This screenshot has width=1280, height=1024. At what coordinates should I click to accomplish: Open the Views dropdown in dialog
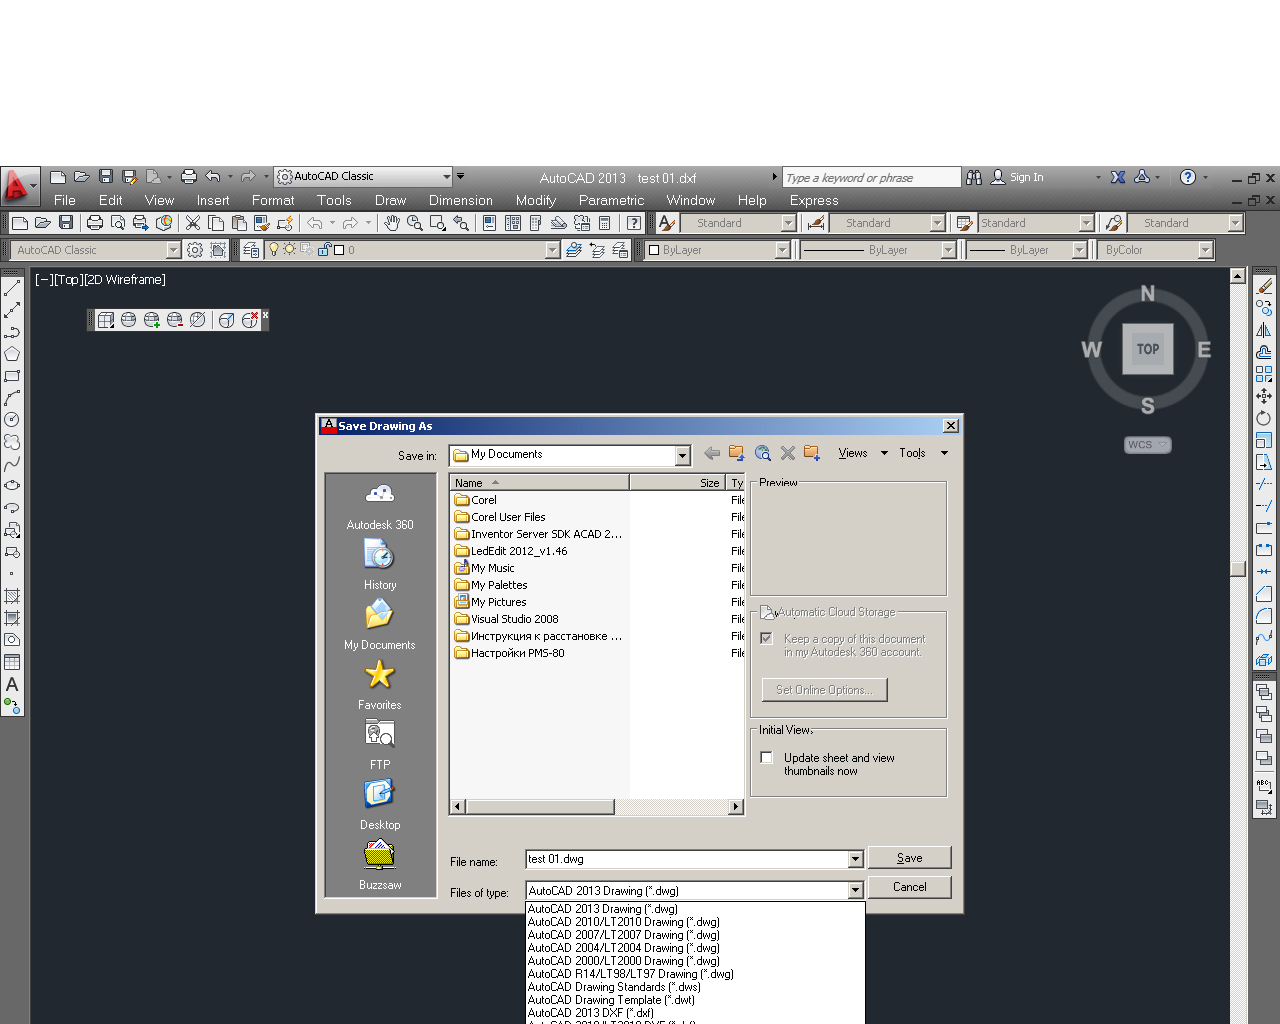click(863, 453)
